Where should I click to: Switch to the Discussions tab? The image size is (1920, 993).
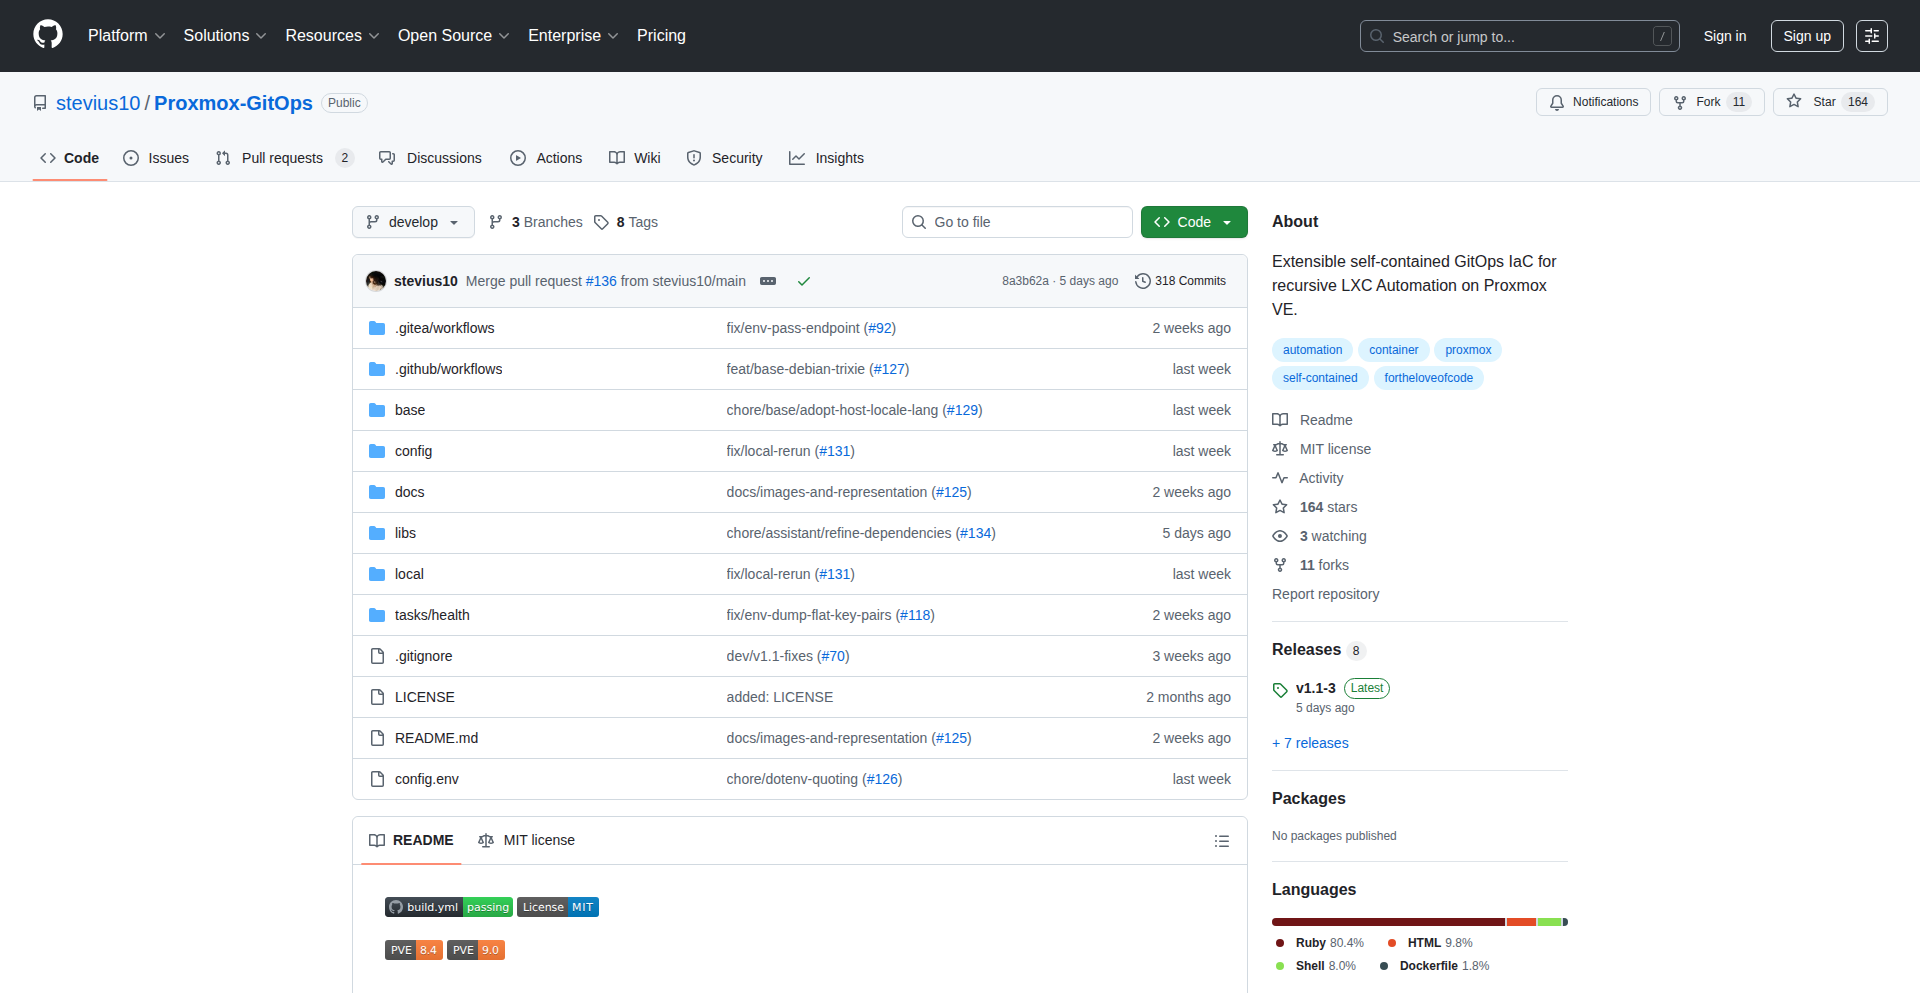(x=431, y=158)
